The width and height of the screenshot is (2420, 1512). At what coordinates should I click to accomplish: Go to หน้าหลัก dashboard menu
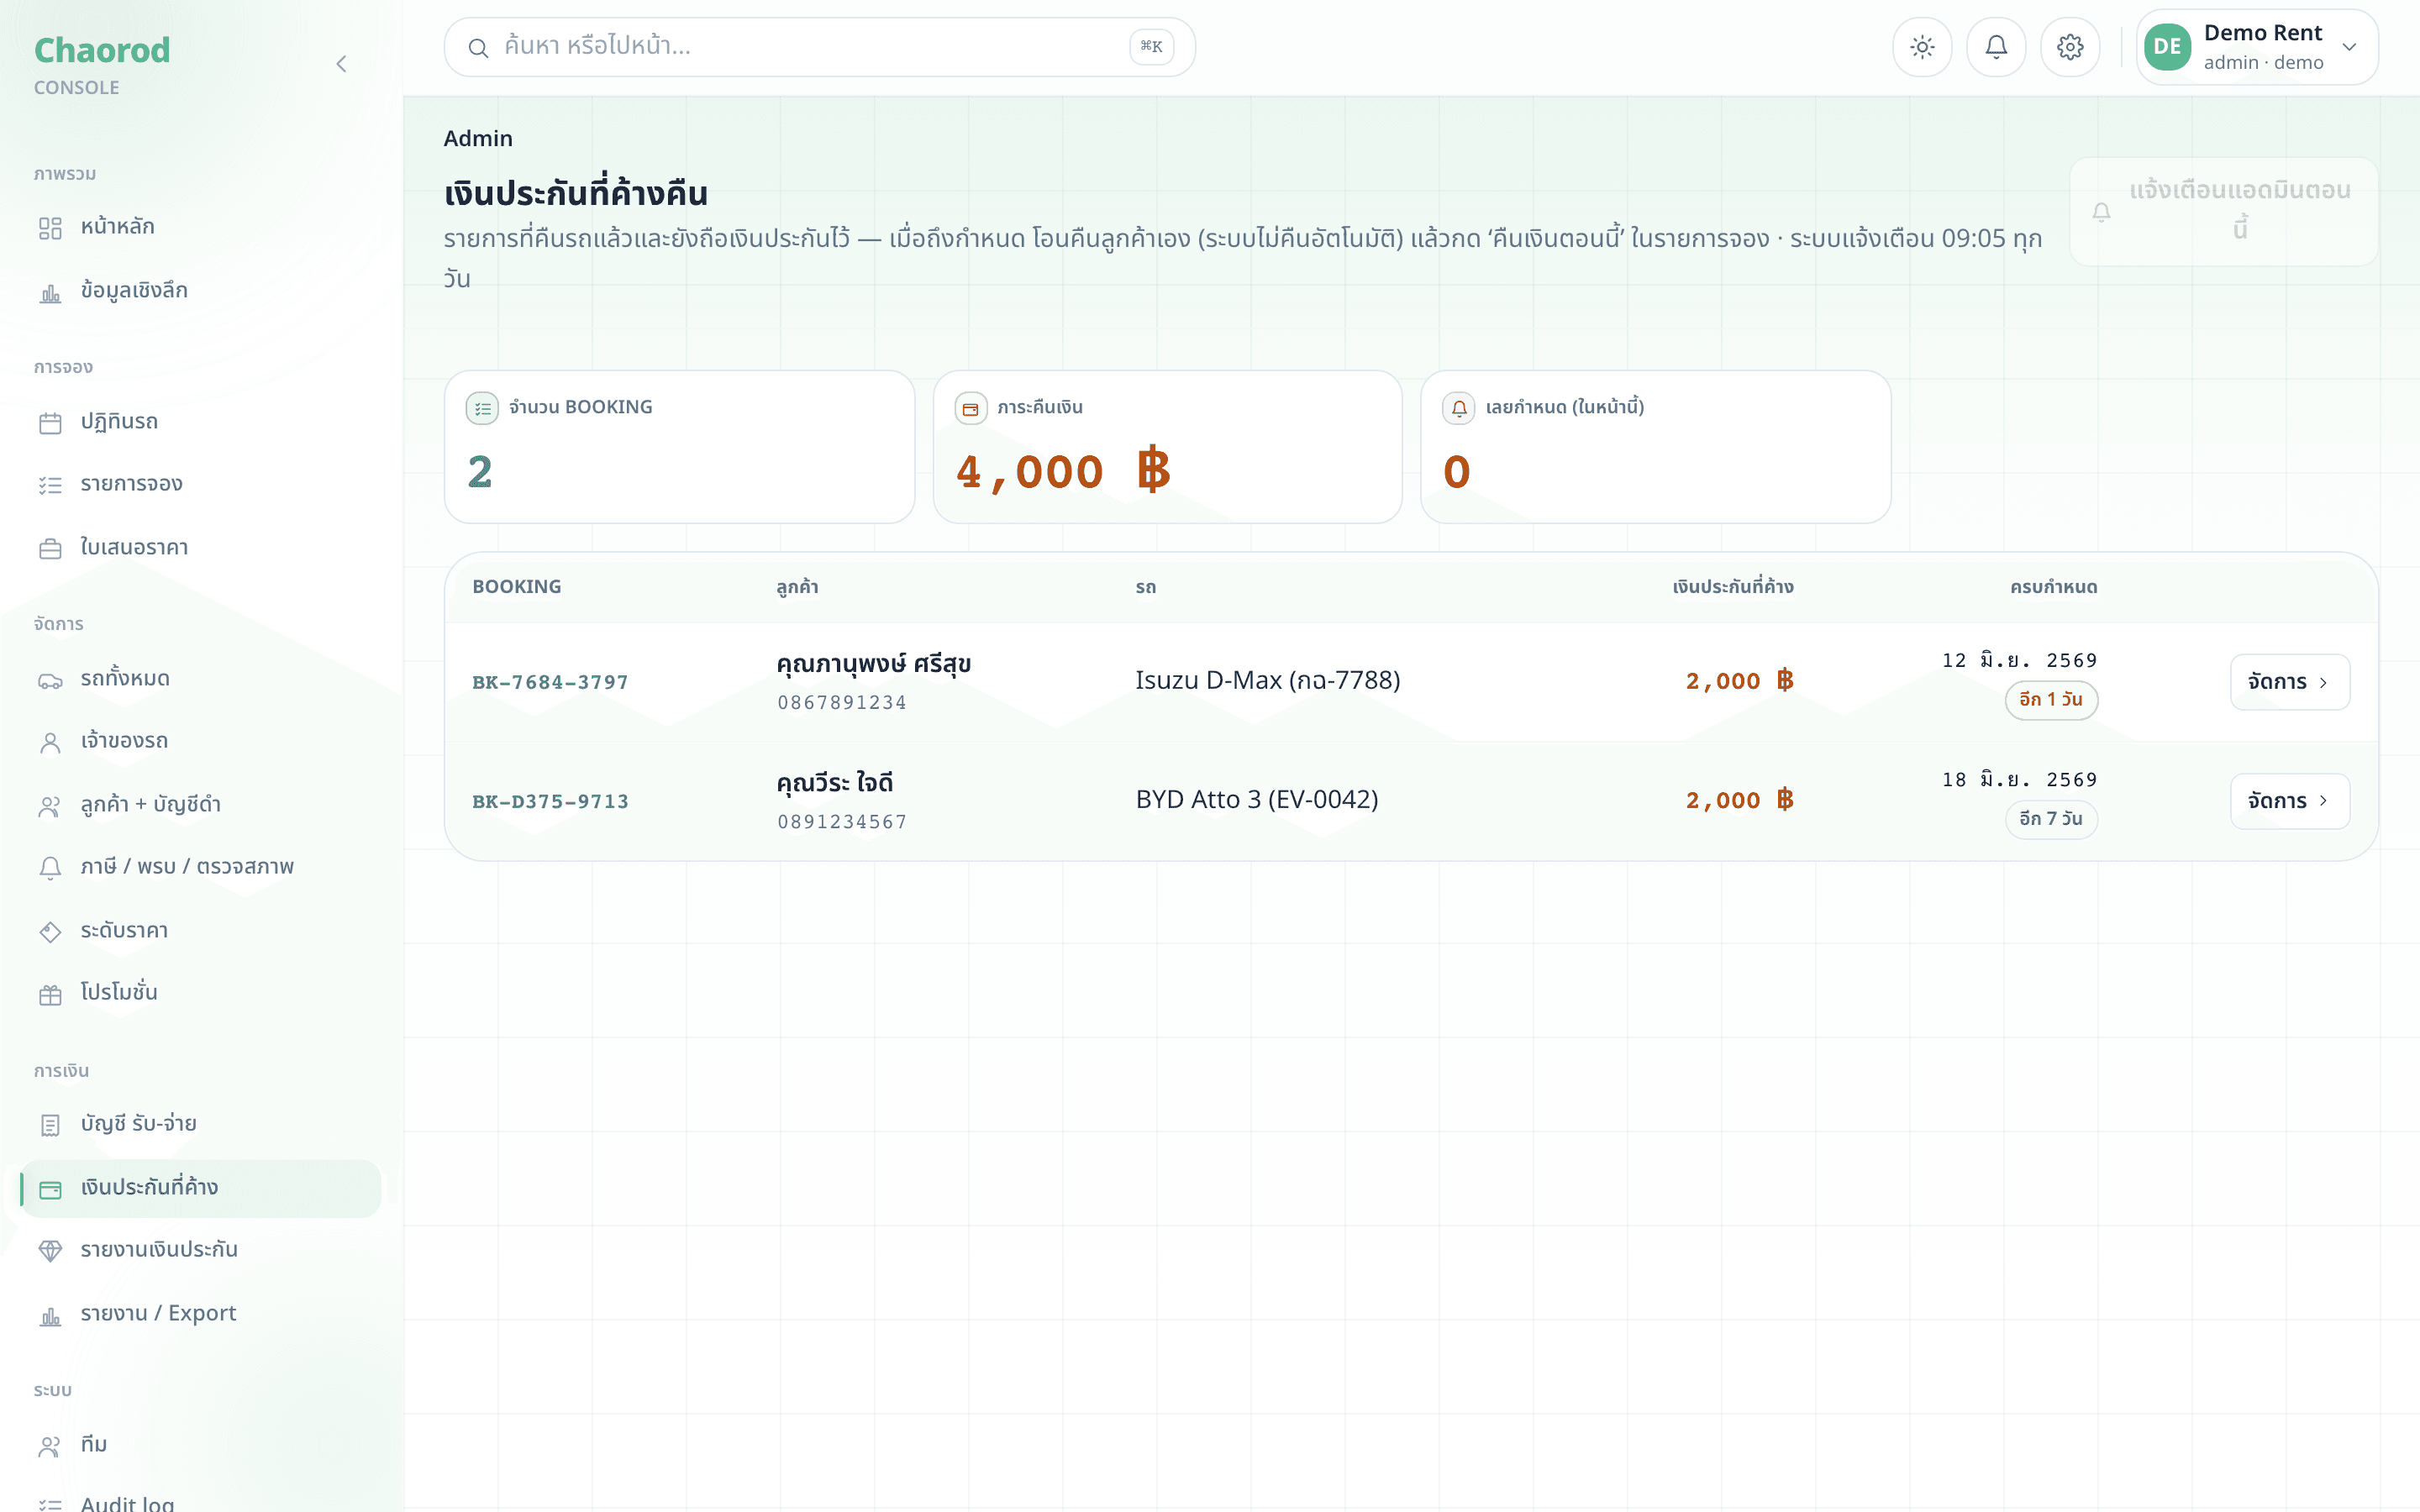[x=200, y=227]
